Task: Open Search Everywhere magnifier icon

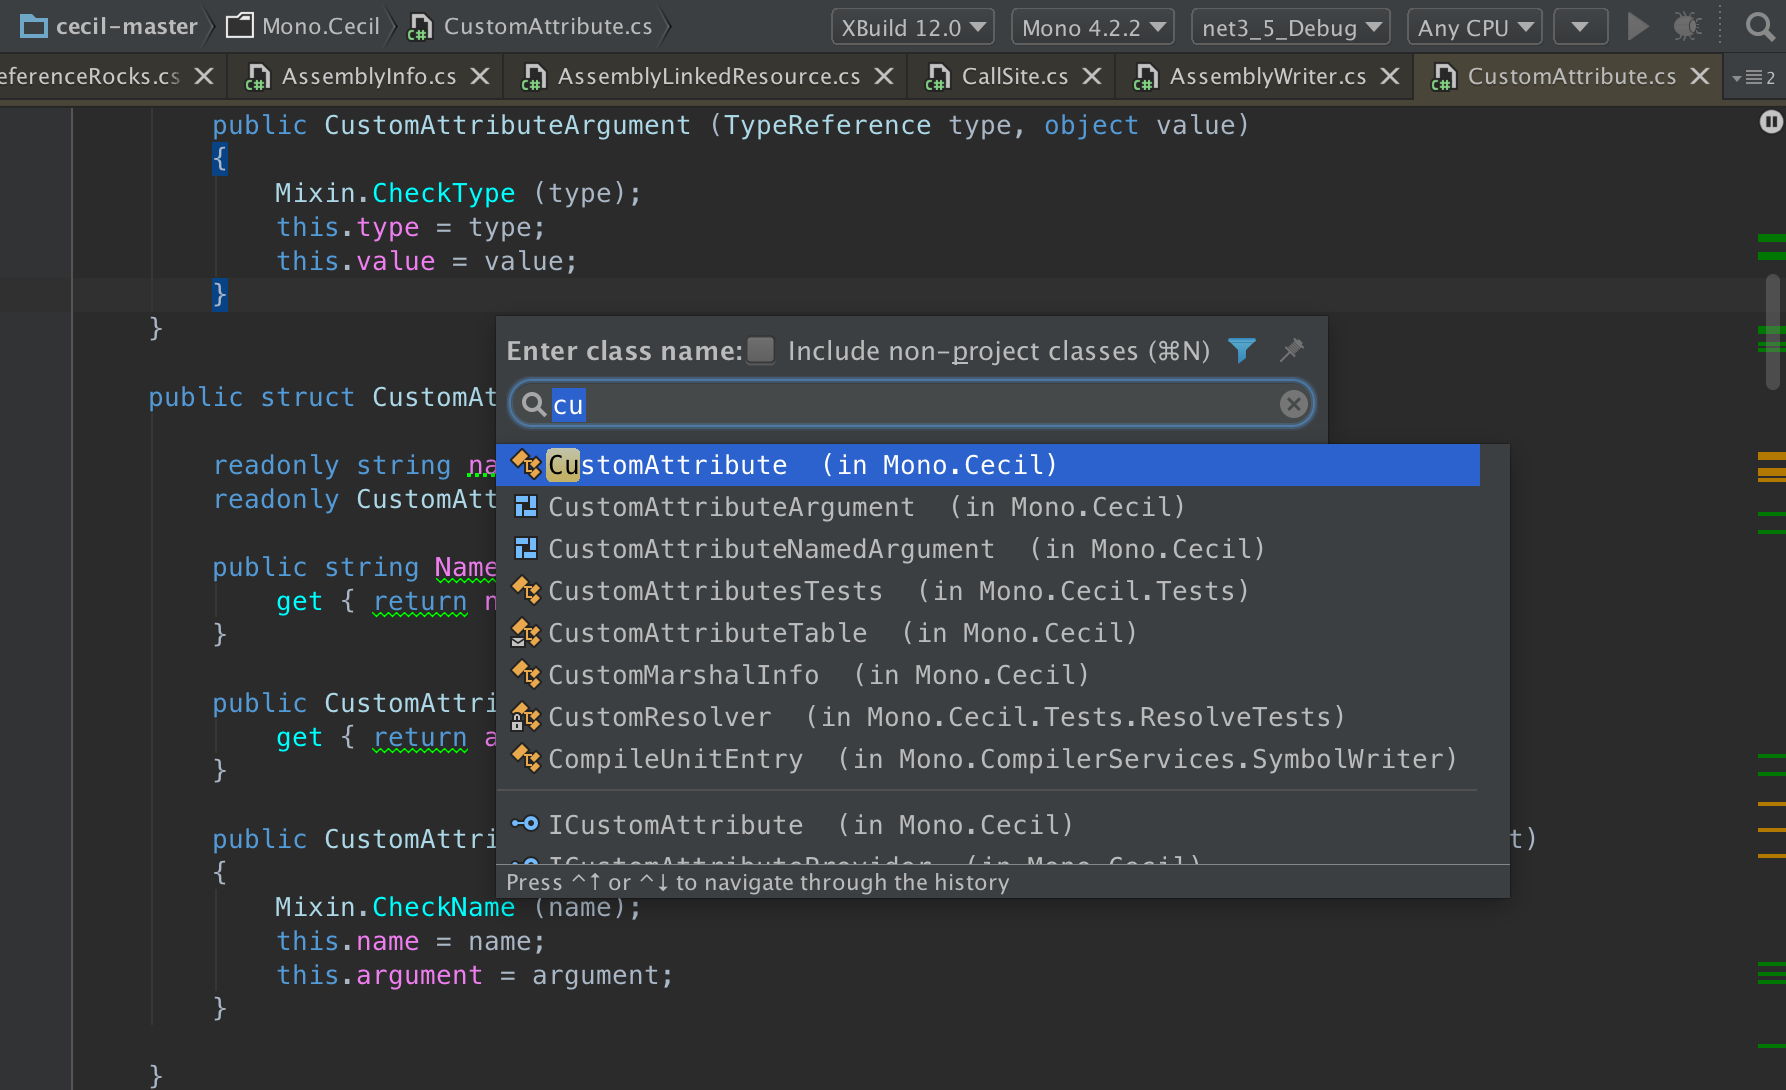Action: (x=1758, y=27)
